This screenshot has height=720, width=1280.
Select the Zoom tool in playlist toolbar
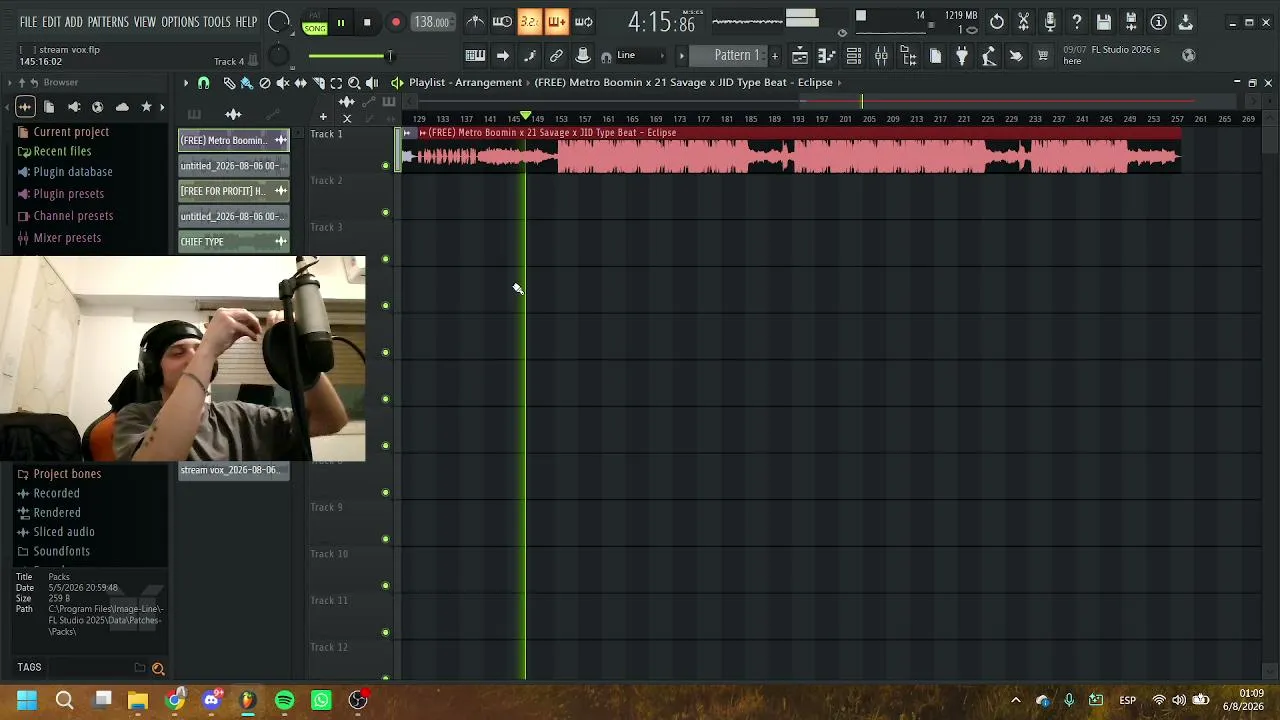click(x=354, y=83)
